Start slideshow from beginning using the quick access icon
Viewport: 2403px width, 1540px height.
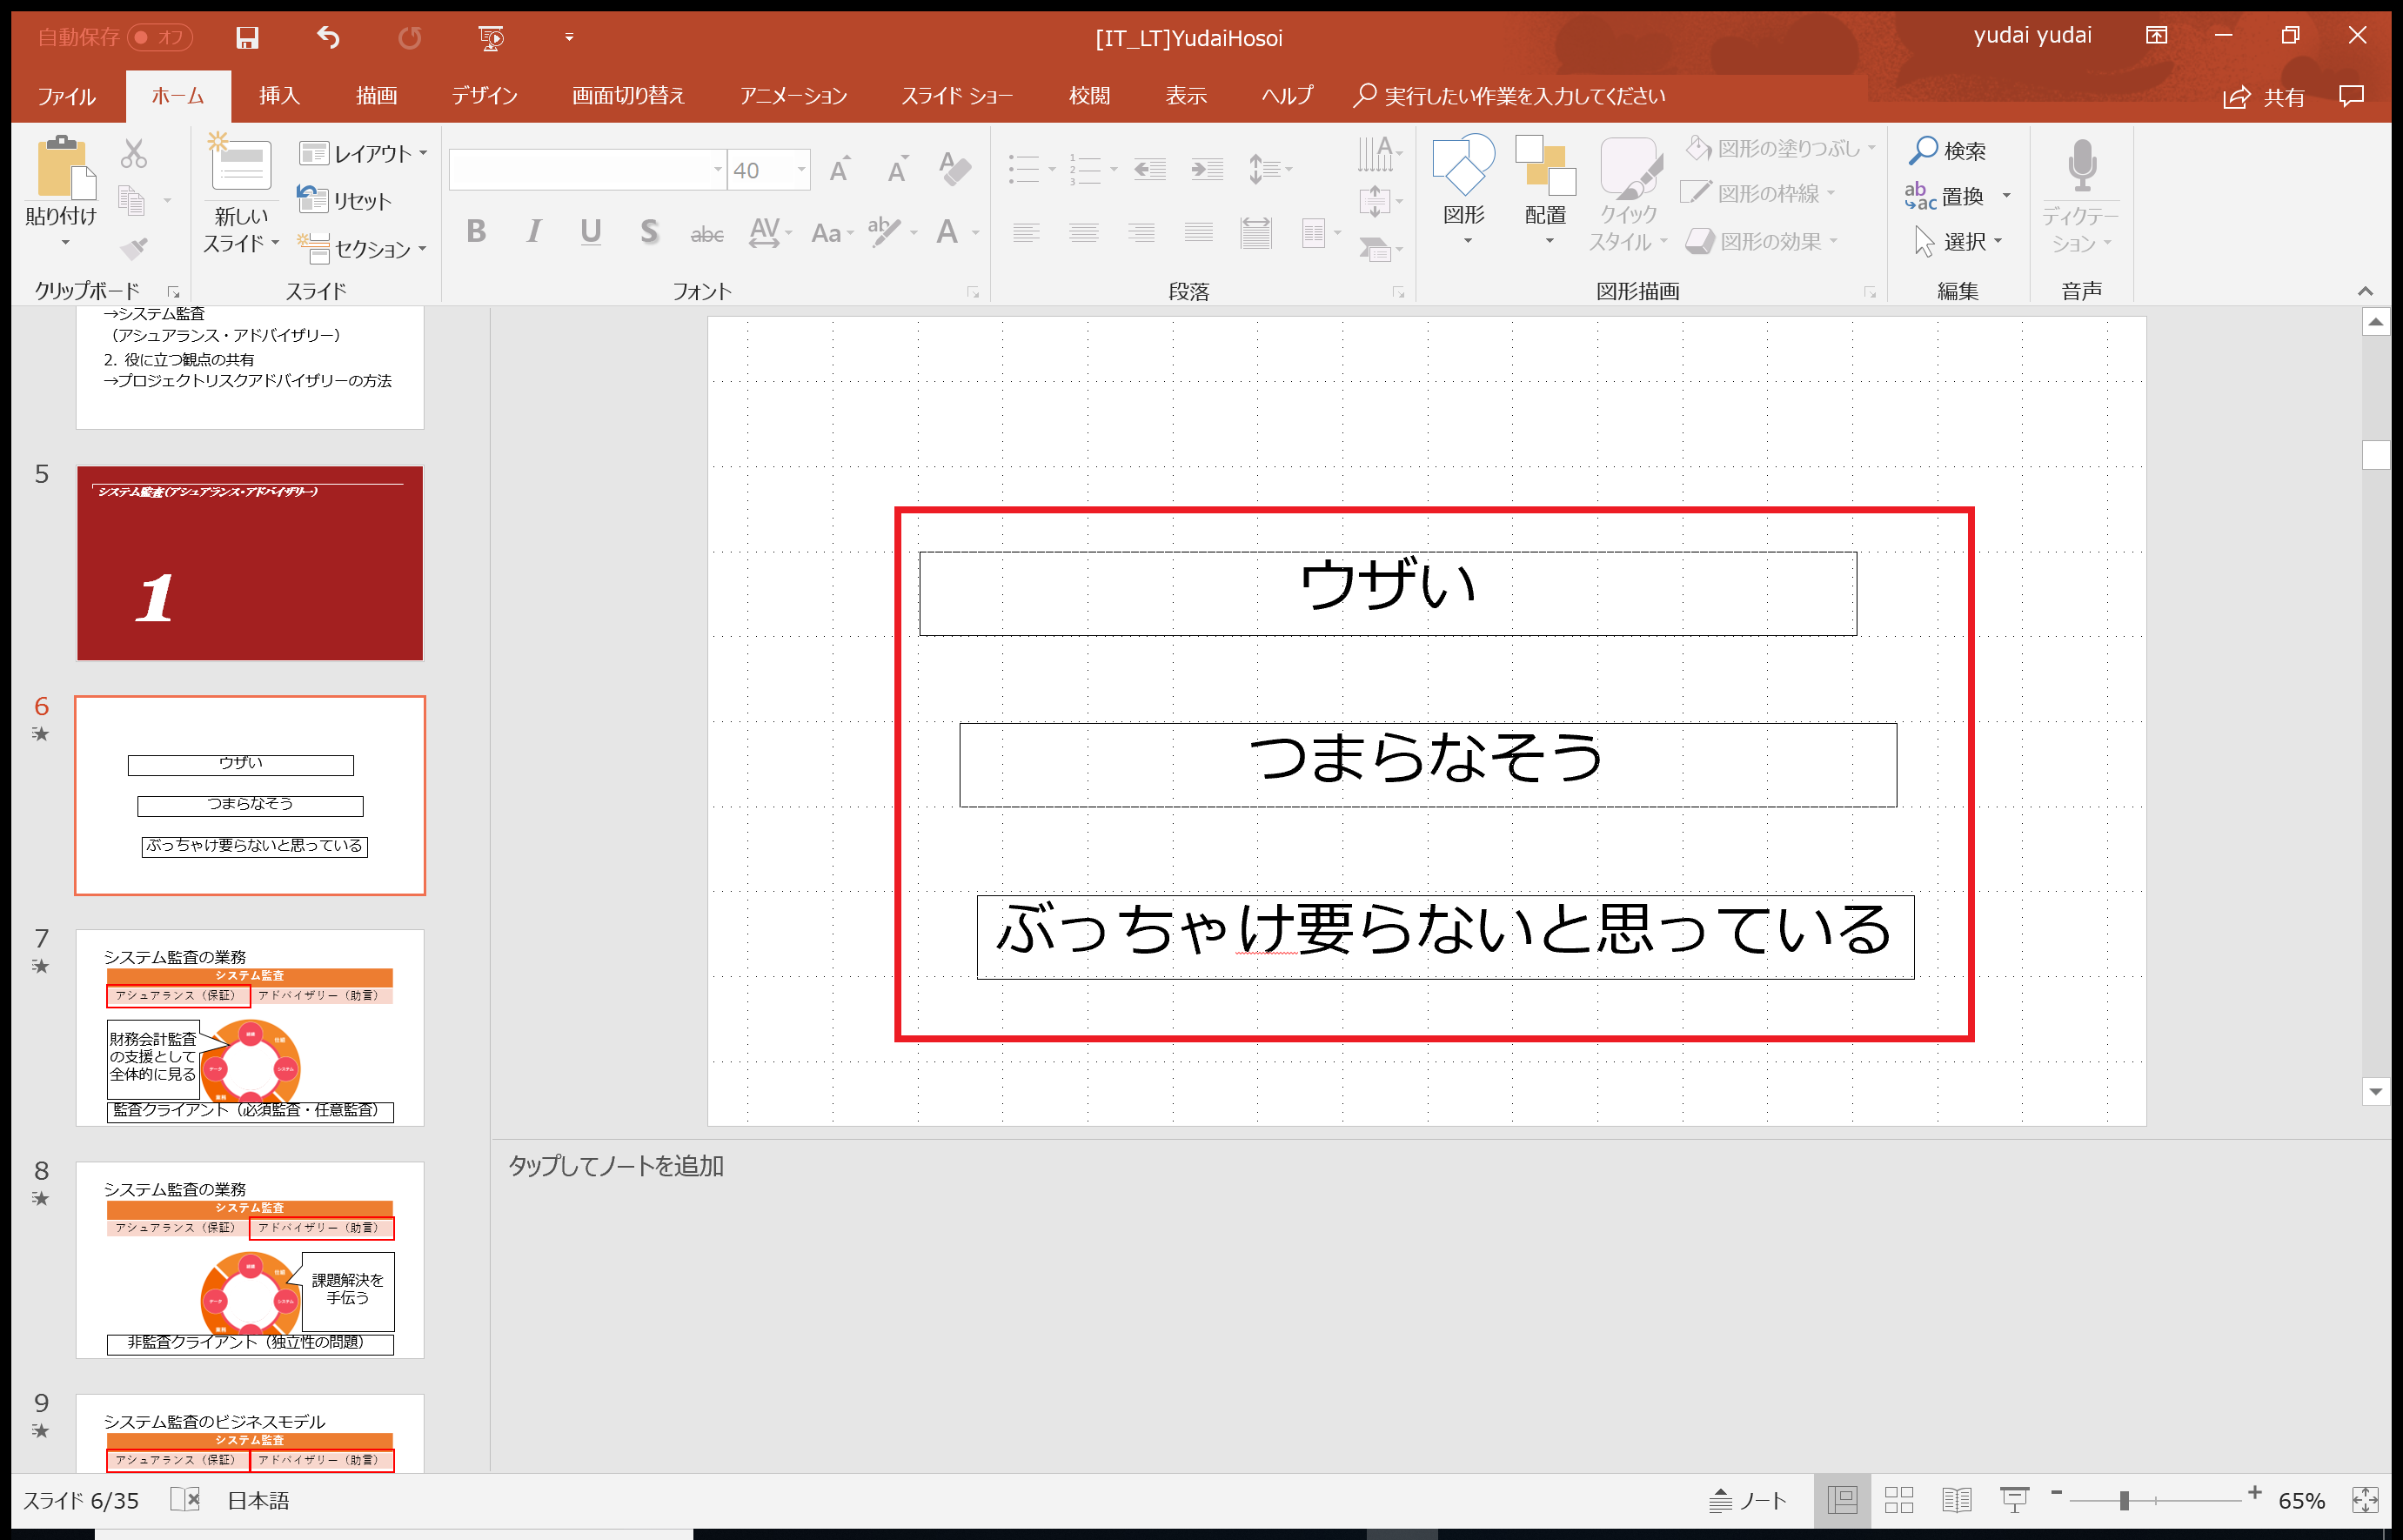point(490,38)
